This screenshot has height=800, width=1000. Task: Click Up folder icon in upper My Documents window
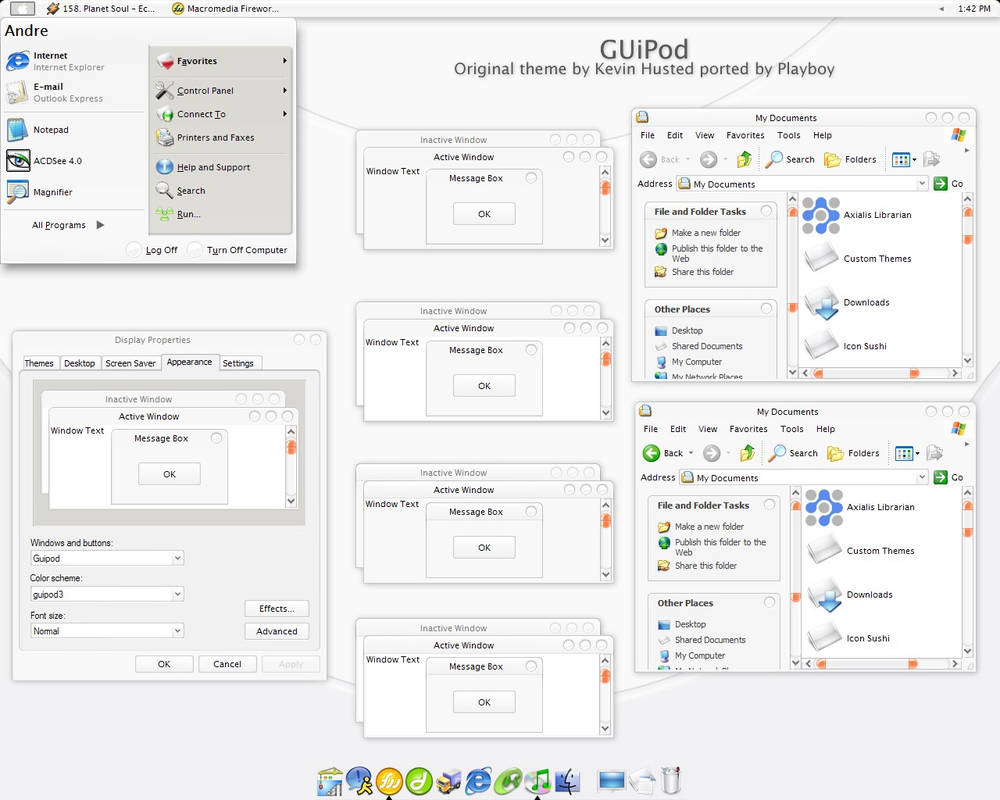click(x=744, y=159)
